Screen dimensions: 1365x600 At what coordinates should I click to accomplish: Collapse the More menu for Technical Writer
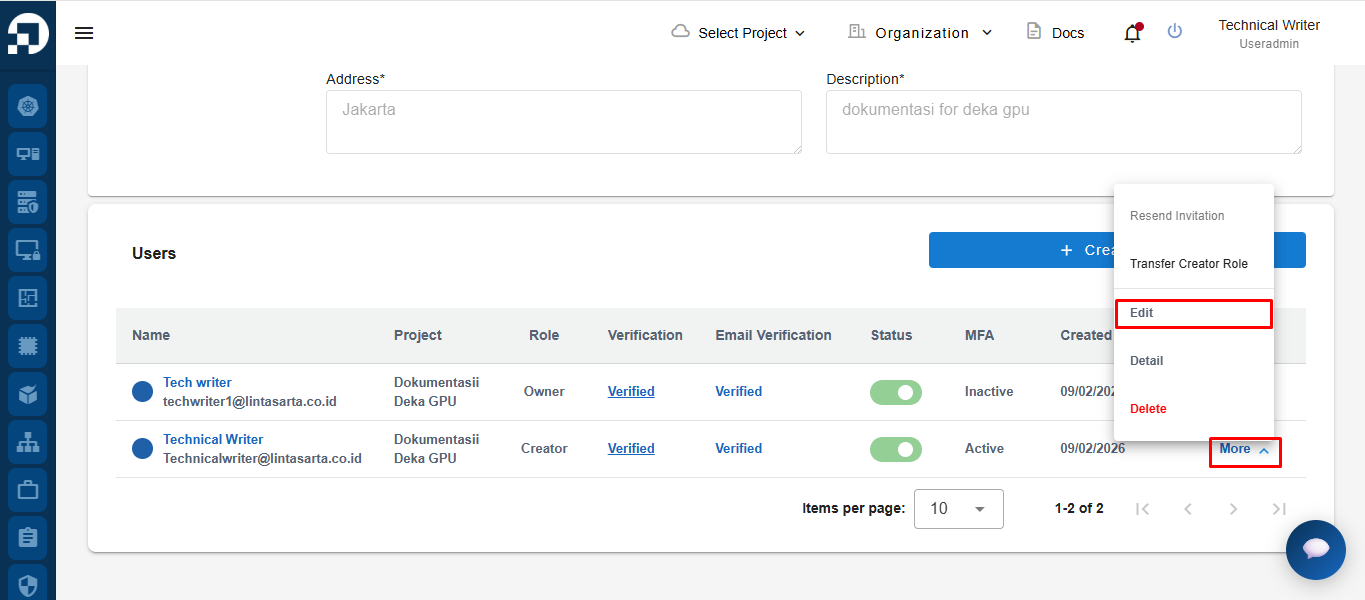click(1244, 450)
